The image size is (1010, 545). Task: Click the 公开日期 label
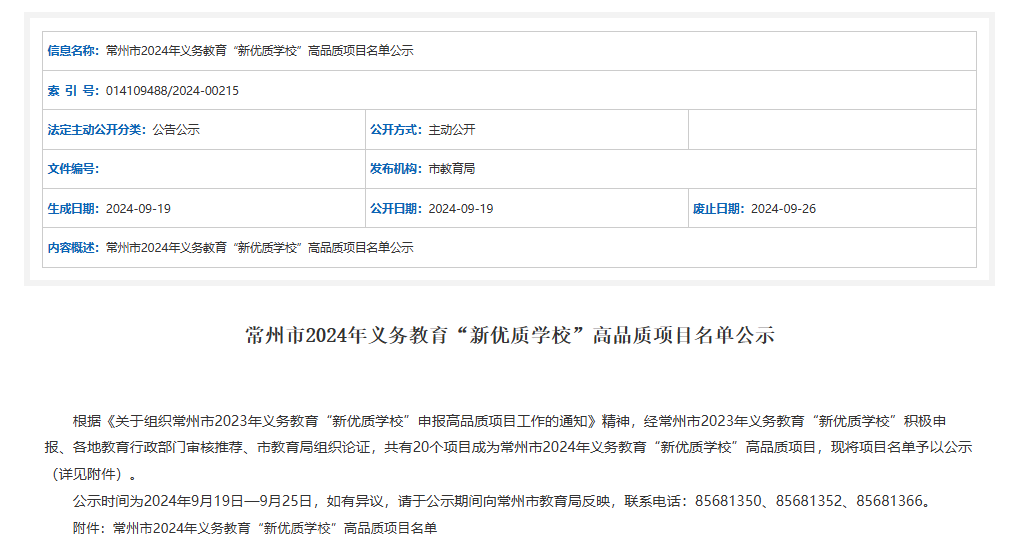pyautogui.click(x=395, y=209)
